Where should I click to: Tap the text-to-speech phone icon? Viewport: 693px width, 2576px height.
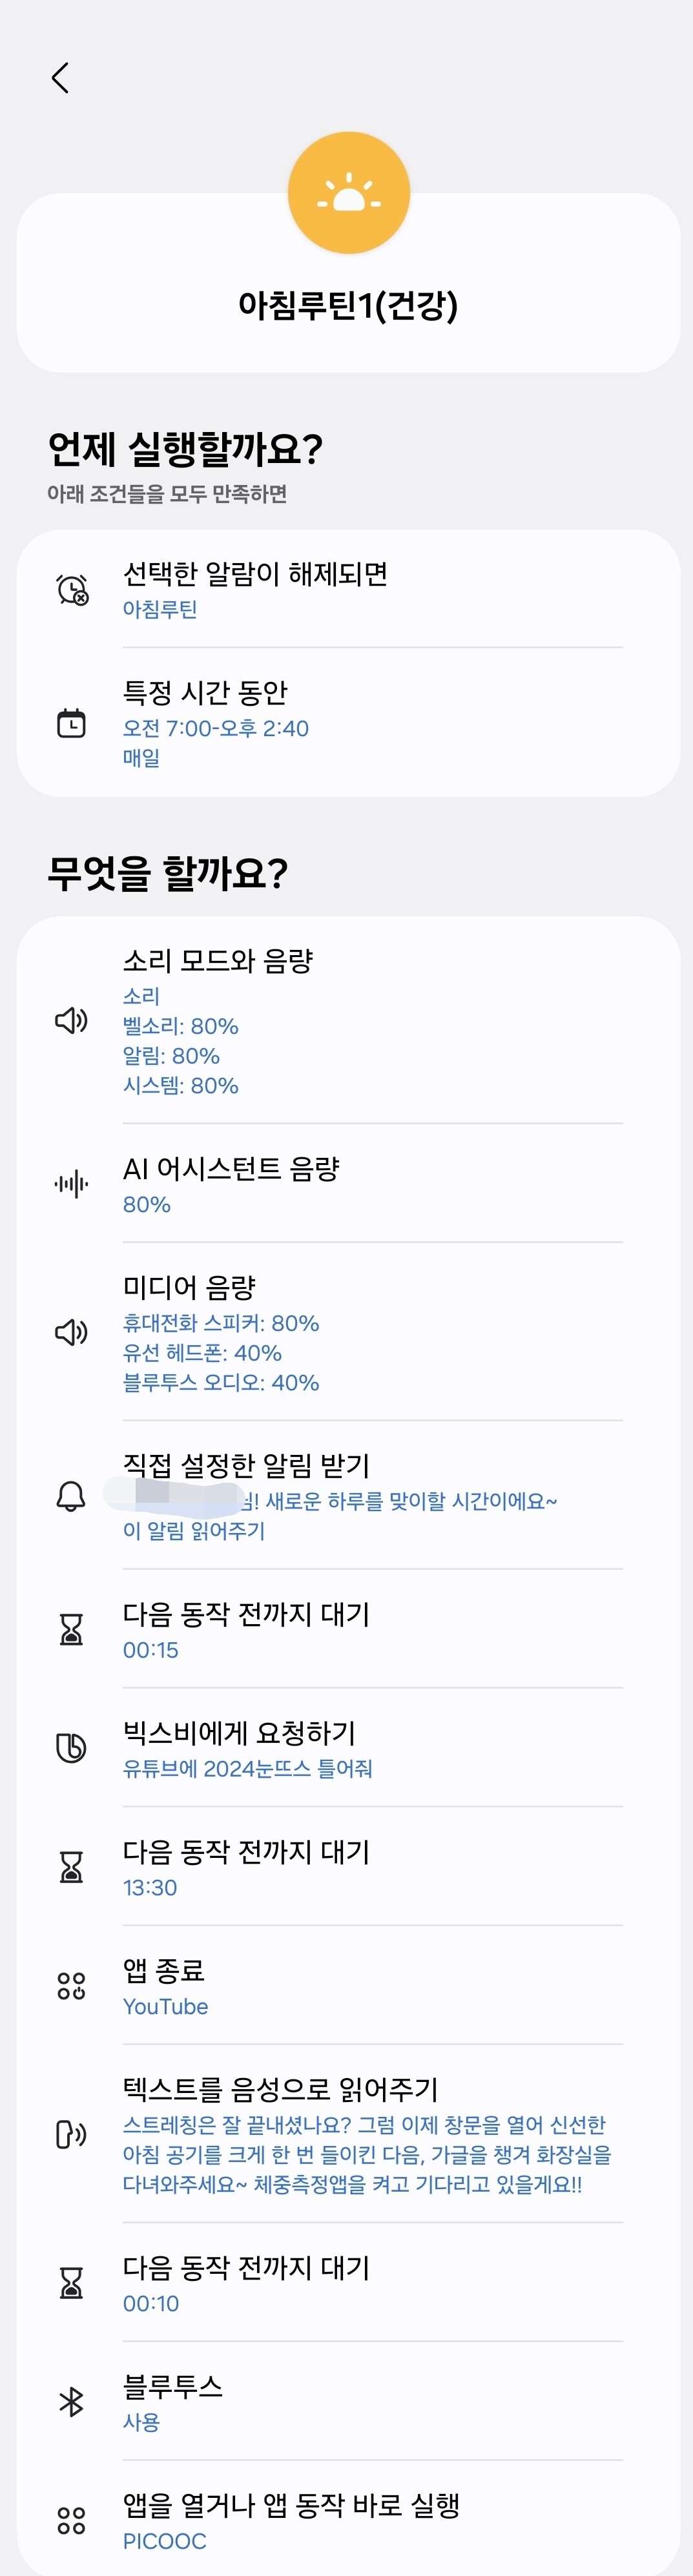72,2134
